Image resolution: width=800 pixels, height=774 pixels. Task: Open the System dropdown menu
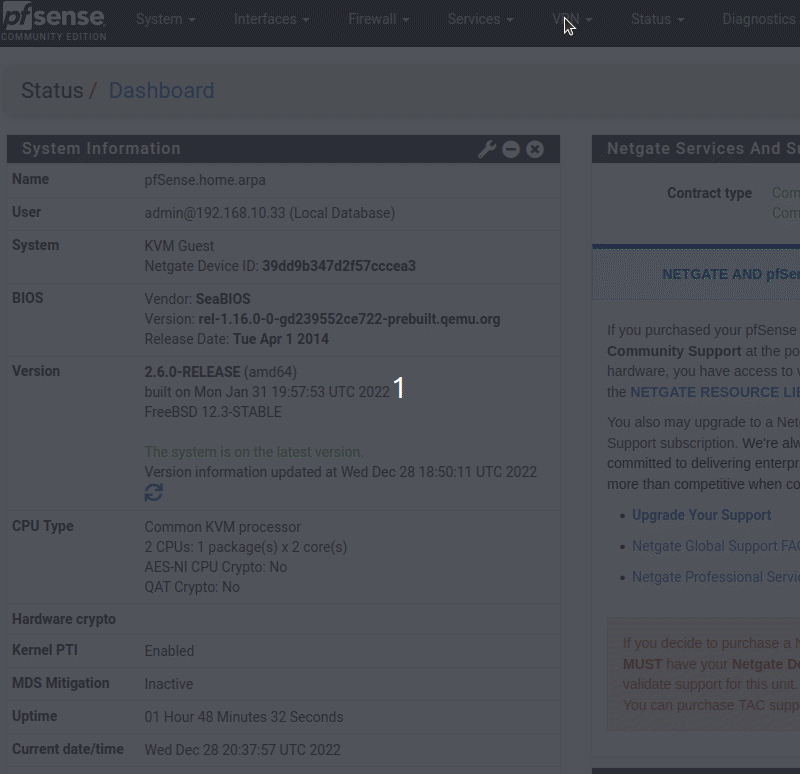coord(165,19)
